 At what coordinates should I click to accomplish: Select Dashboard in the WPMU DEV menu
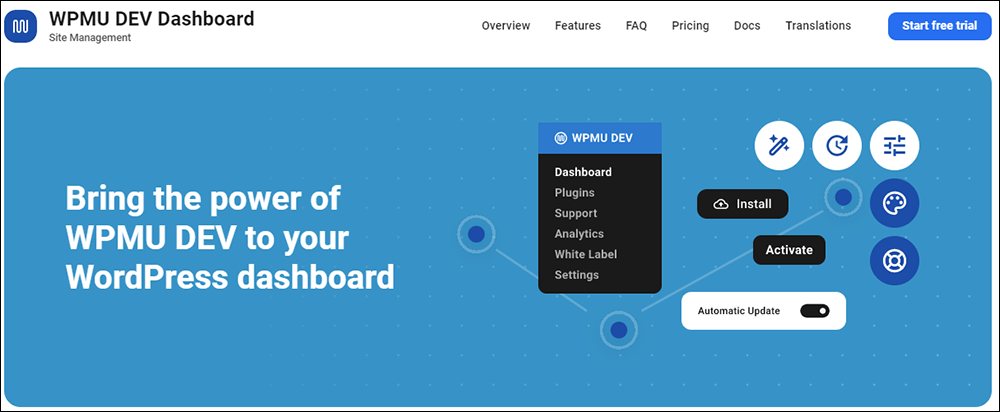pyautogui.click(x=583, y=172)
